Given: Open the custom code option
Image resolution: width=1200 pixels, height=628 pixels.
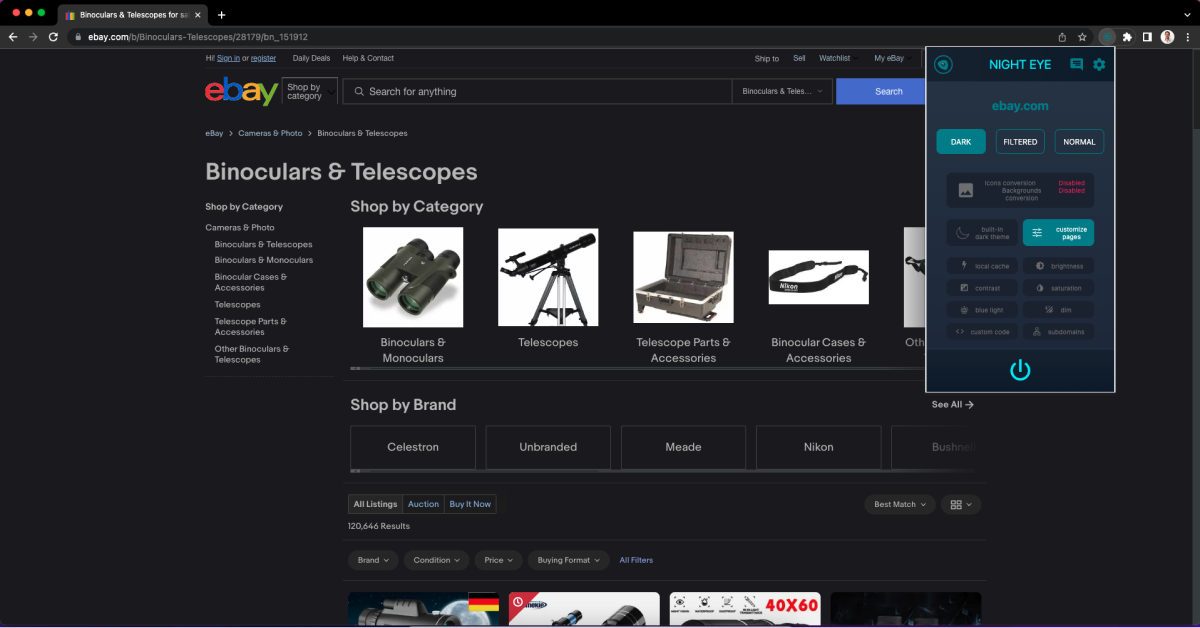Looking at the screenshot, I should [981, 332].
